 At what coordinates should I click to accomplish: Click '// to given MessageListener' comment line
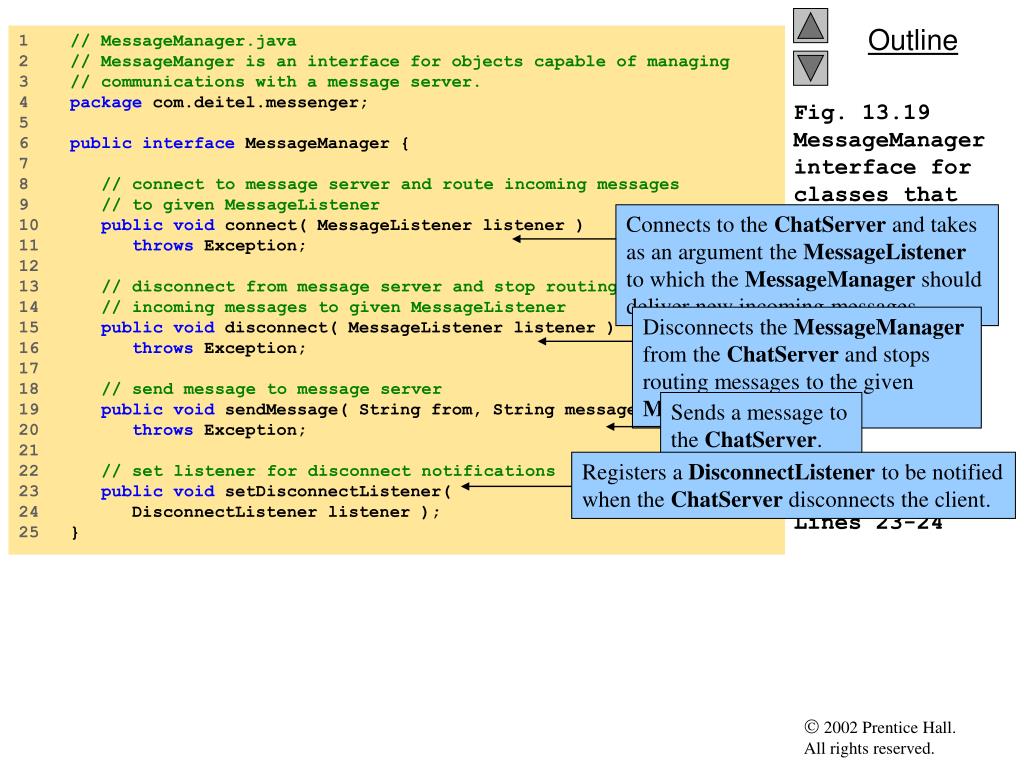click(x=240, y=205)
